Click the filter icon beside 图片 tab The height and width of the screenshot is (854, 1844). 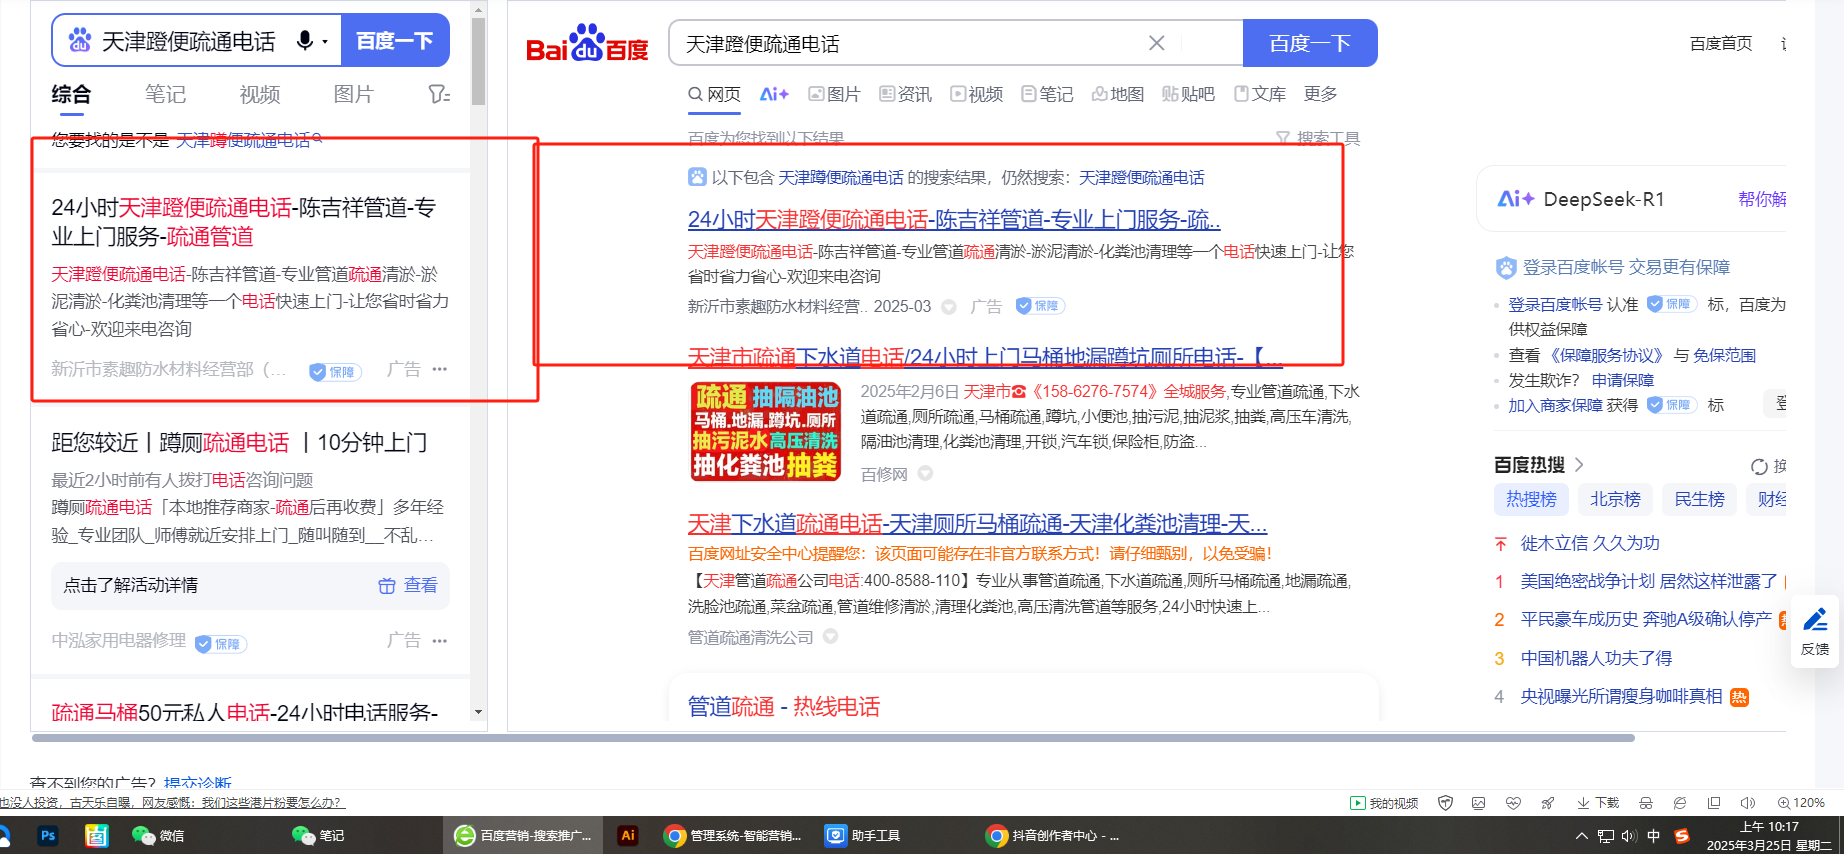coord(439,94)
